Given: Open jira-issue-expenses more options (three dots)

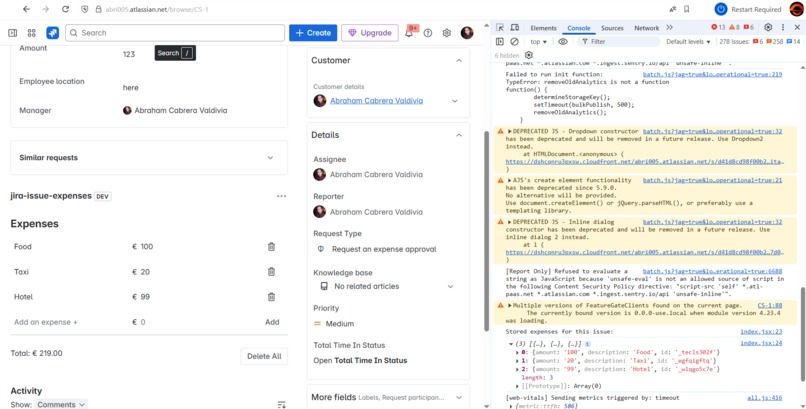Looking at the screenshot, I should [x=281, y=196].
